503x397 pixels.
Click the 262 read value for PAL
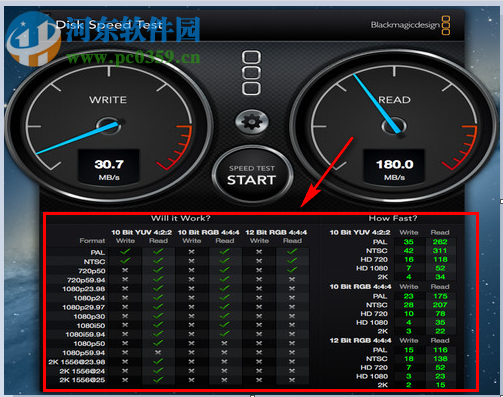tap(440, 242)
